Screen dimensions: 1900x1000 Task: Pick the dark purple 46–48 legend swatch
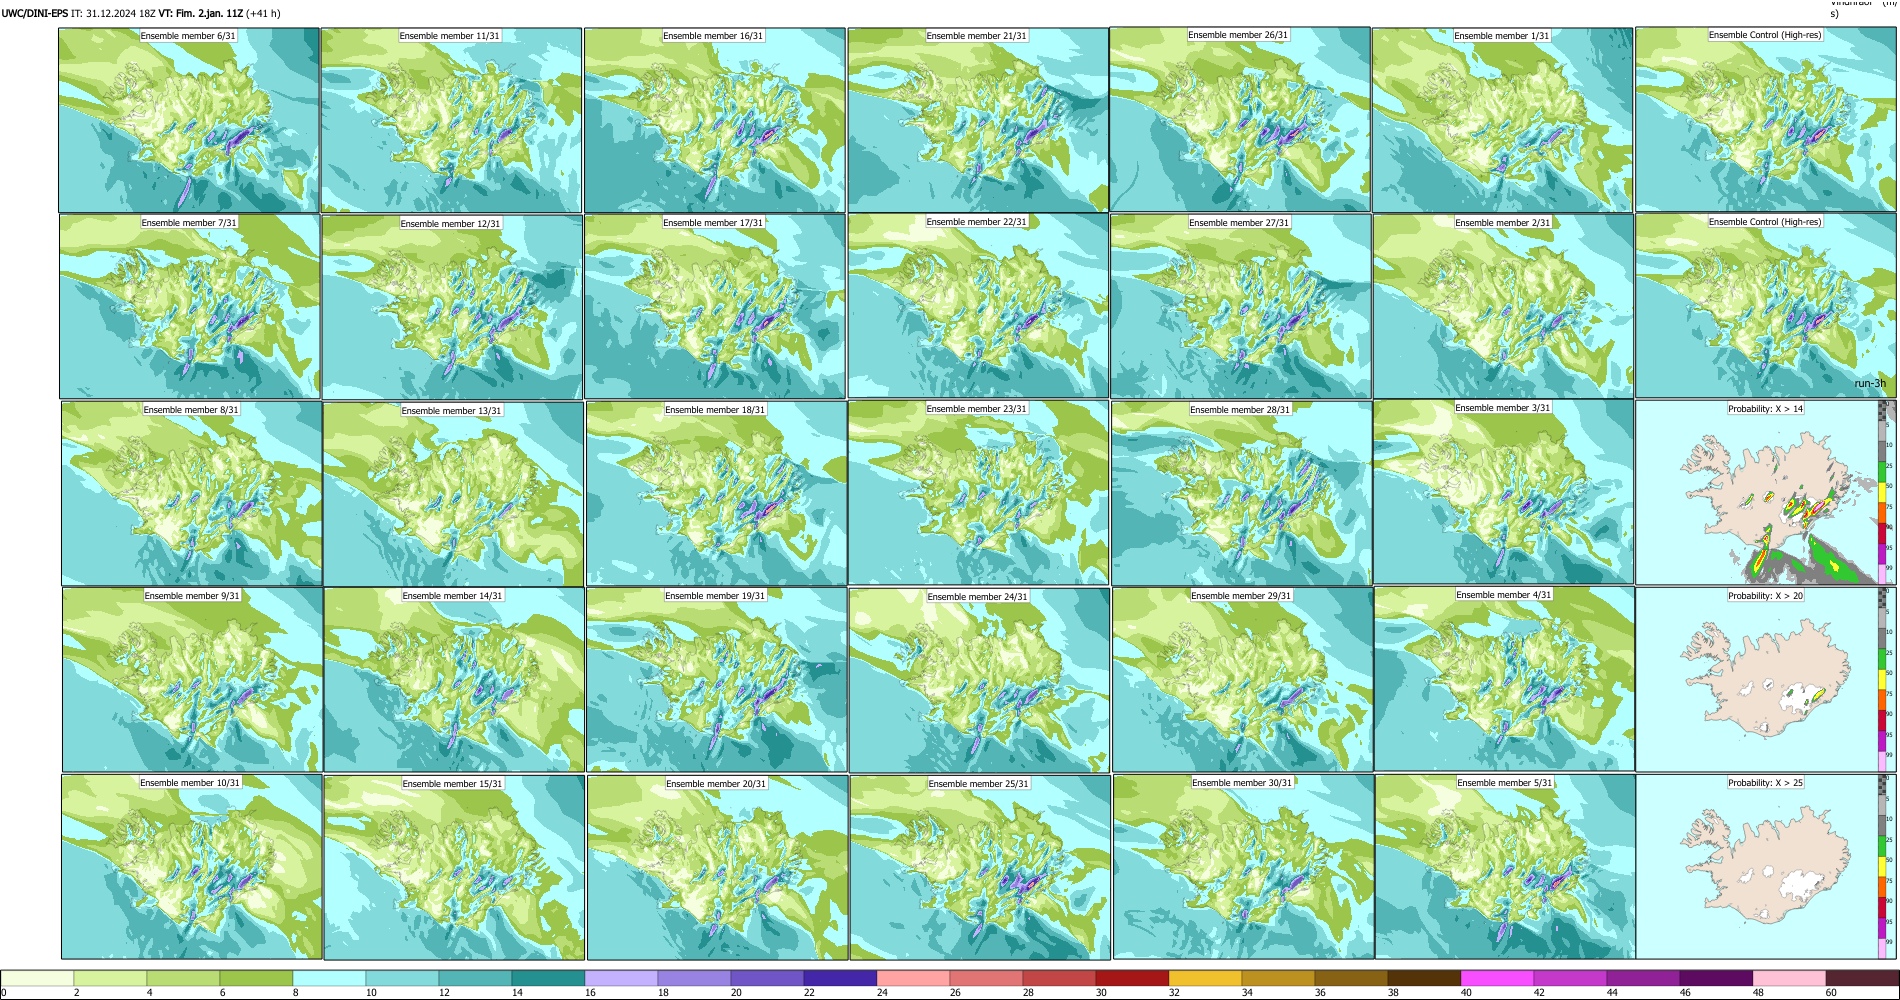[x=1716, y=978]
